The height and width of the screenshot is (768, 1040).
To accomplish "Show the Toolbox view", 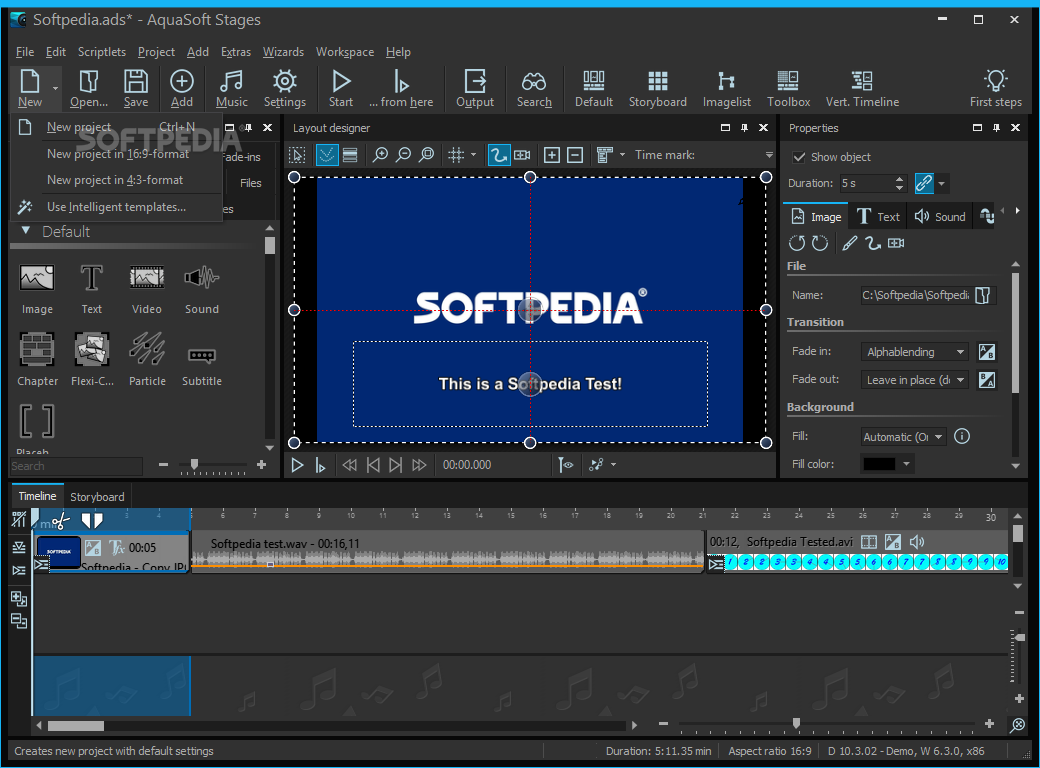I will [x=788, y=89].
